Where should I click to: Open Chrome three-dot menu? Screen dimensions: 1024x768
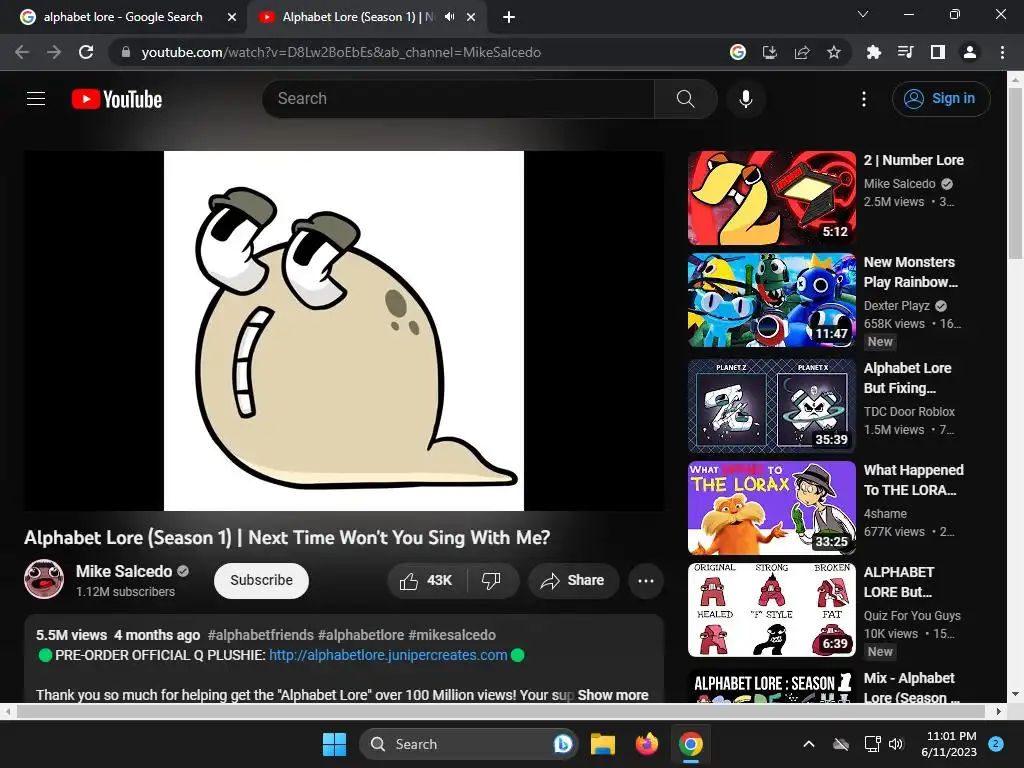tap(1002, 52)
